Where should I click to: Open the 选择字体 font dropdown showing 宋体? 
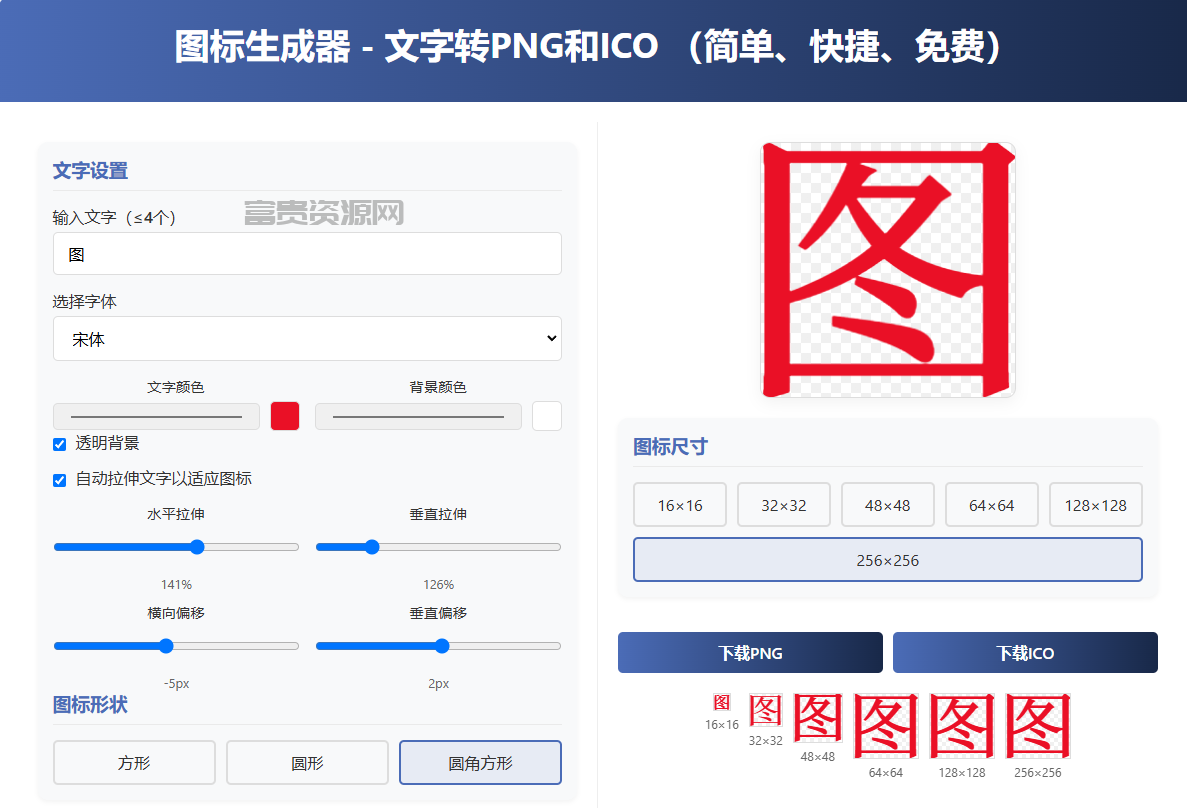307,338
